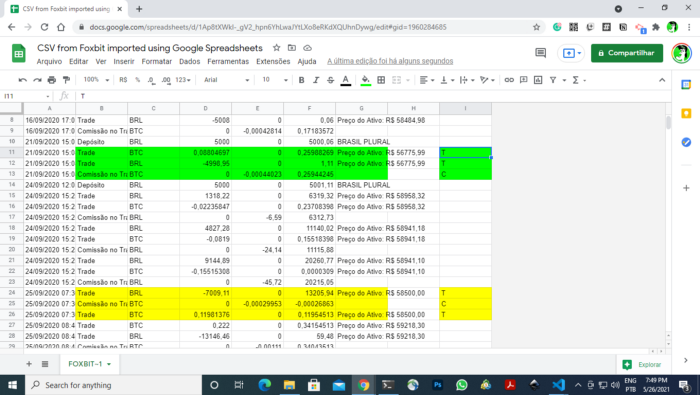Open the Inserir menu
Image resolution: width=700 pixels, height=395 pixels.
coord(124,62)
